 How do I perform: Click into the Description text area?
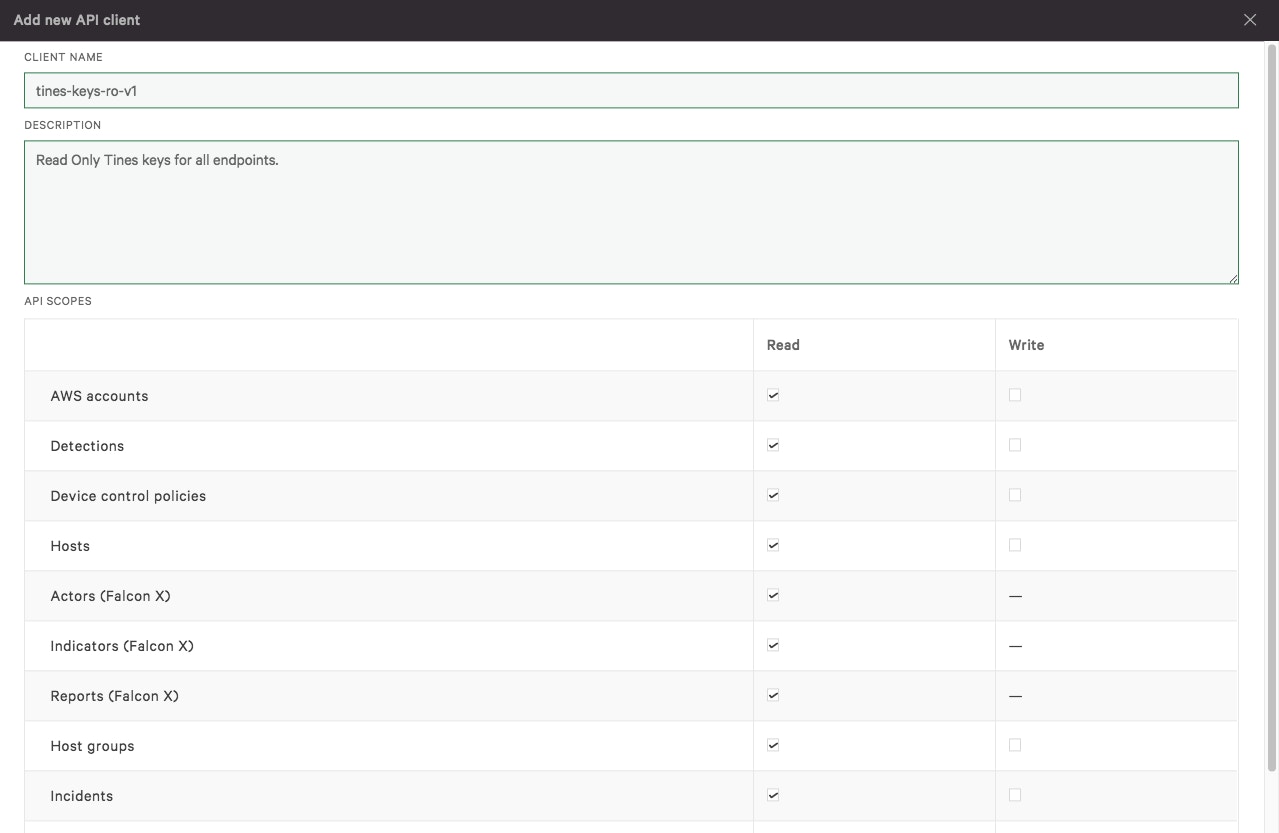631,212
